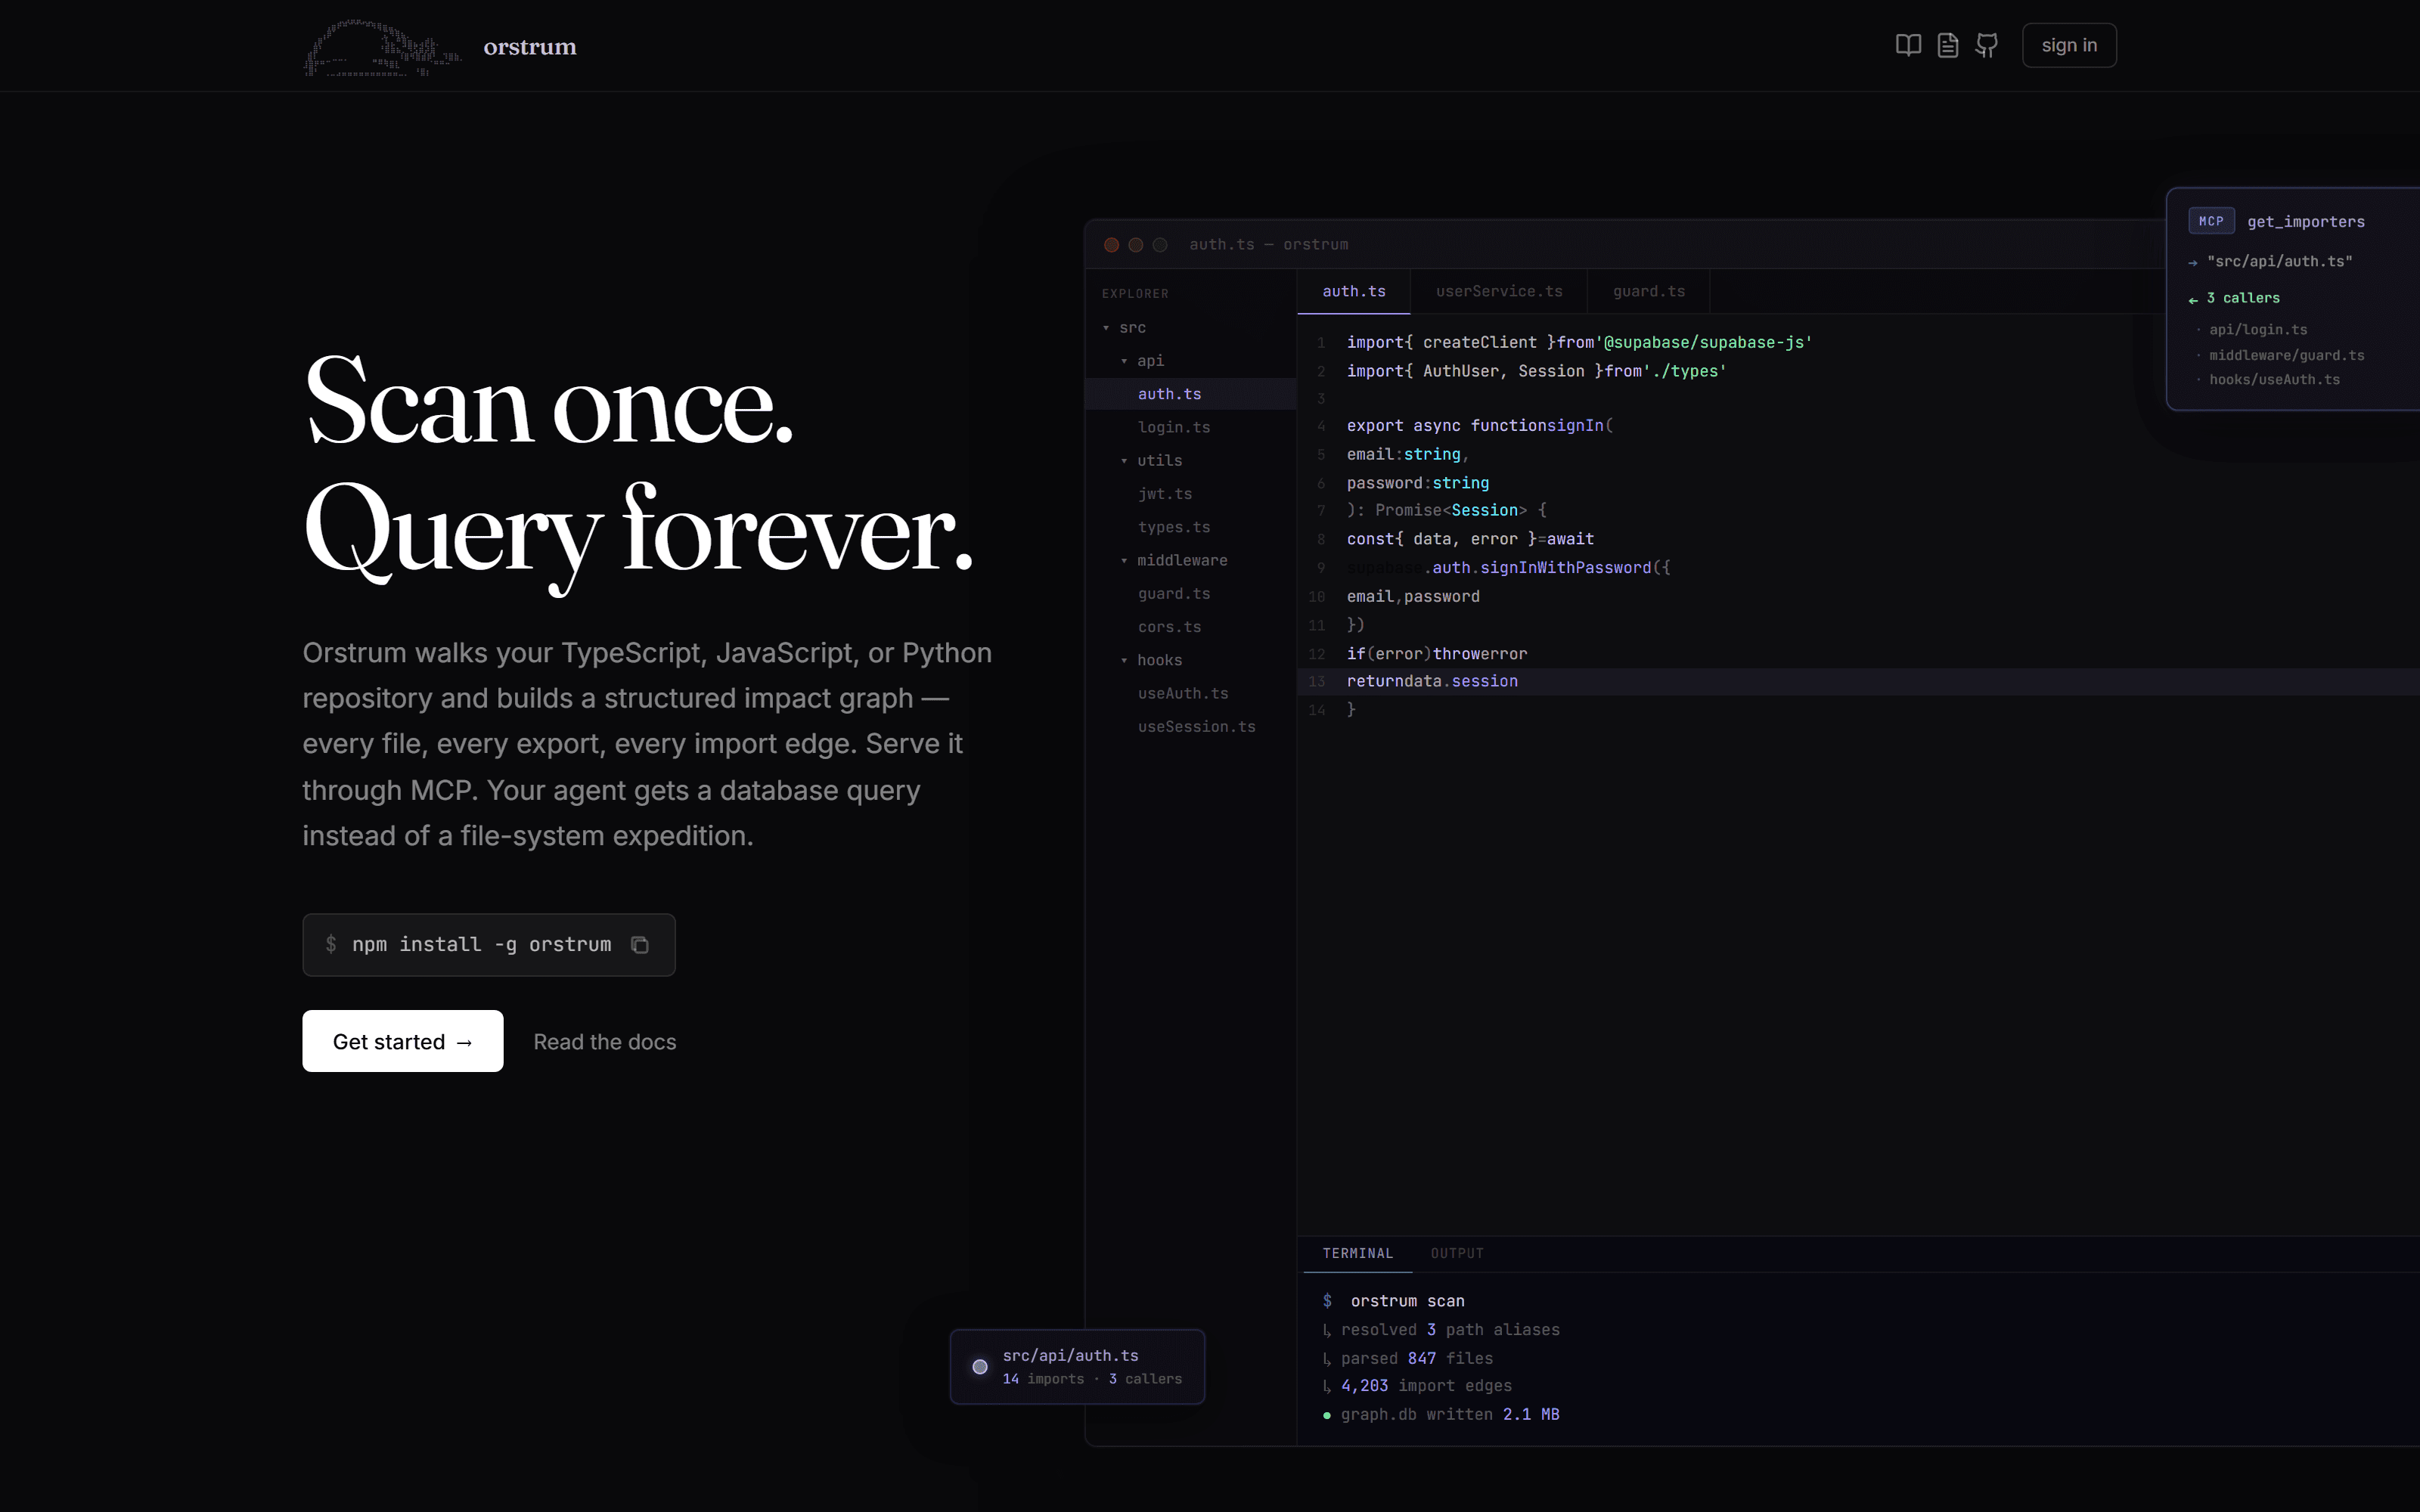Click 'get_importers' on the MCP card
Screen dimensions: 2420x1512
point(2306,222)
